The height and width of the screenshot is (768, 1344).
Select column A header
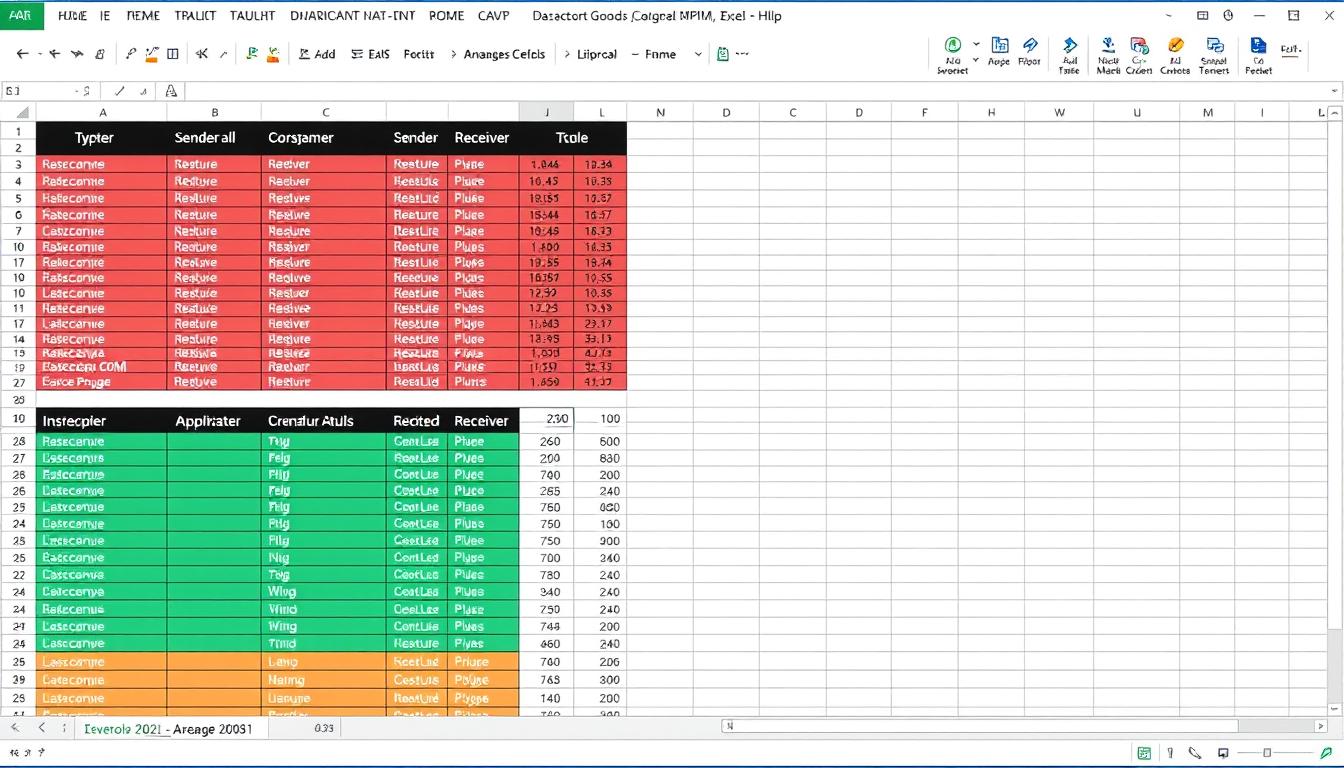coord(101,113)
